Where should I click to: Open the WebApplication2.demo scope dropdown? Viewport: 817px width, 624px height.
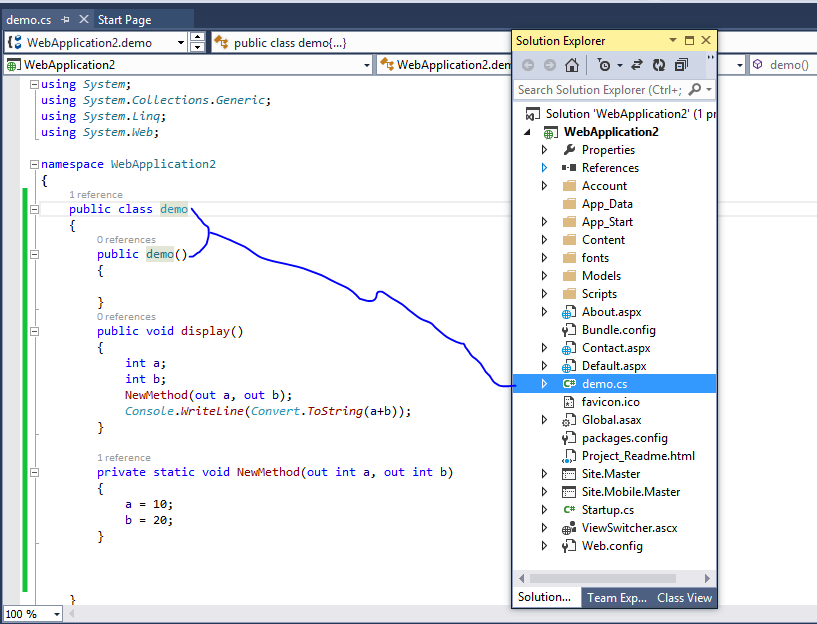click(x=181, y=43)
